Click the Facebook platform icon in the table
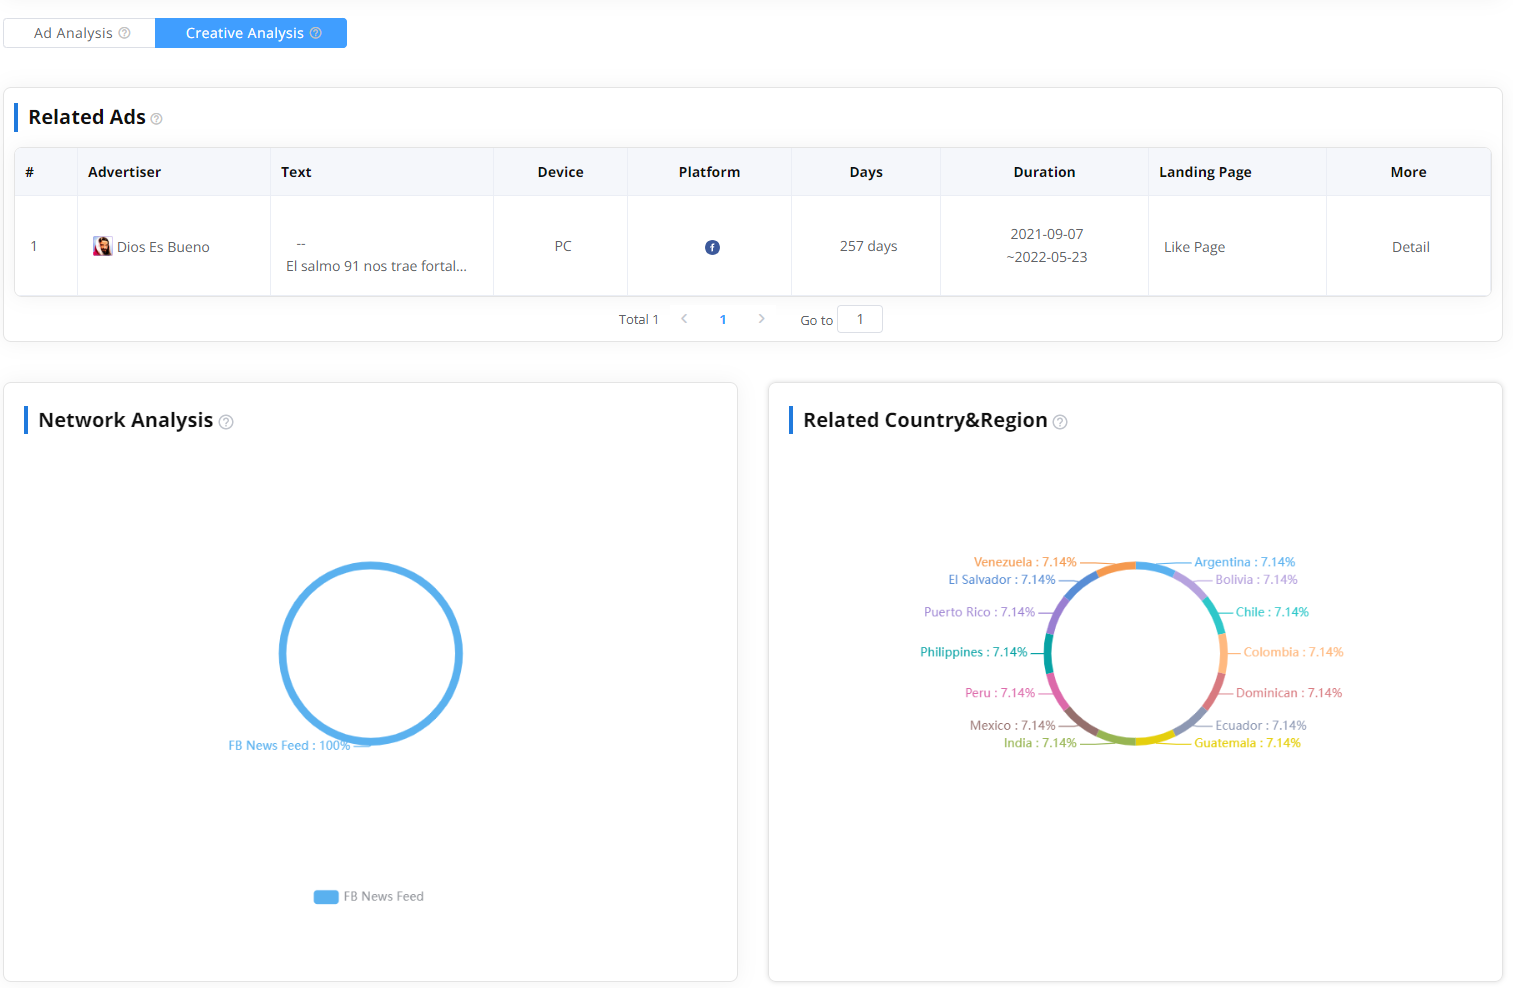Image resolution: width=1513 pixels, height=988 pixels. 710,247
